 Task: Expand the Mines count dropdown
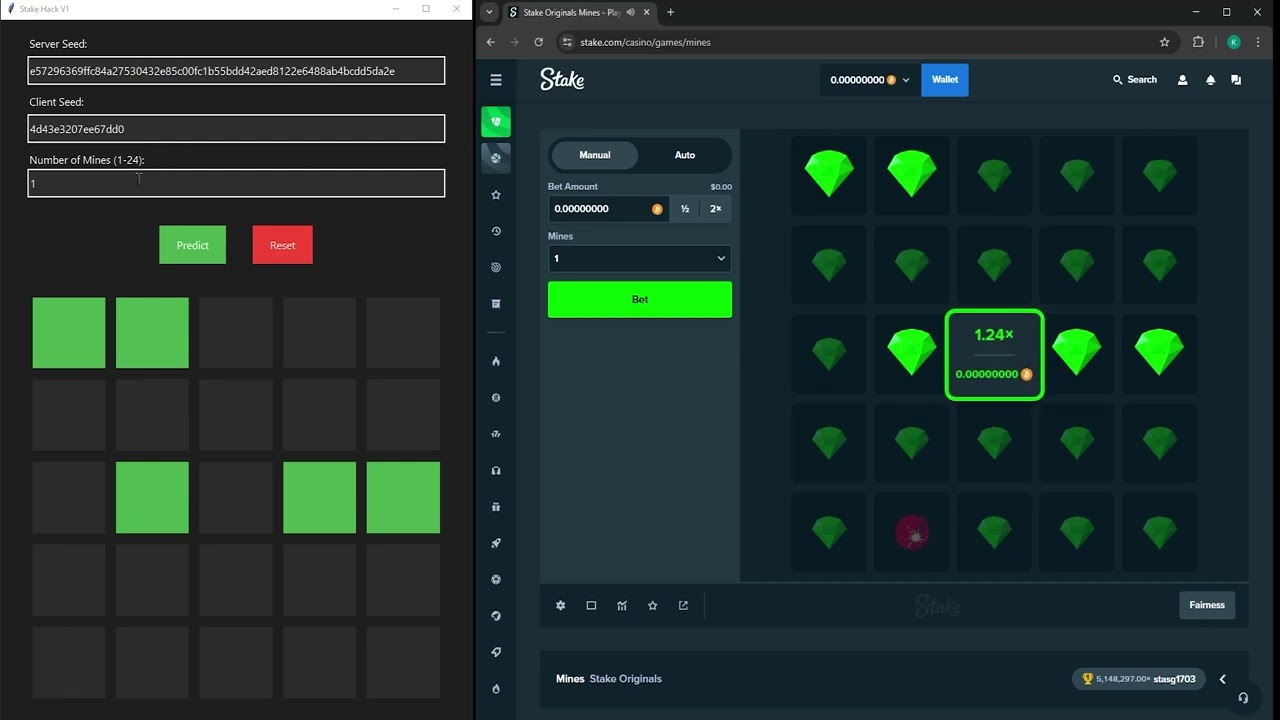tap(640, 258)
